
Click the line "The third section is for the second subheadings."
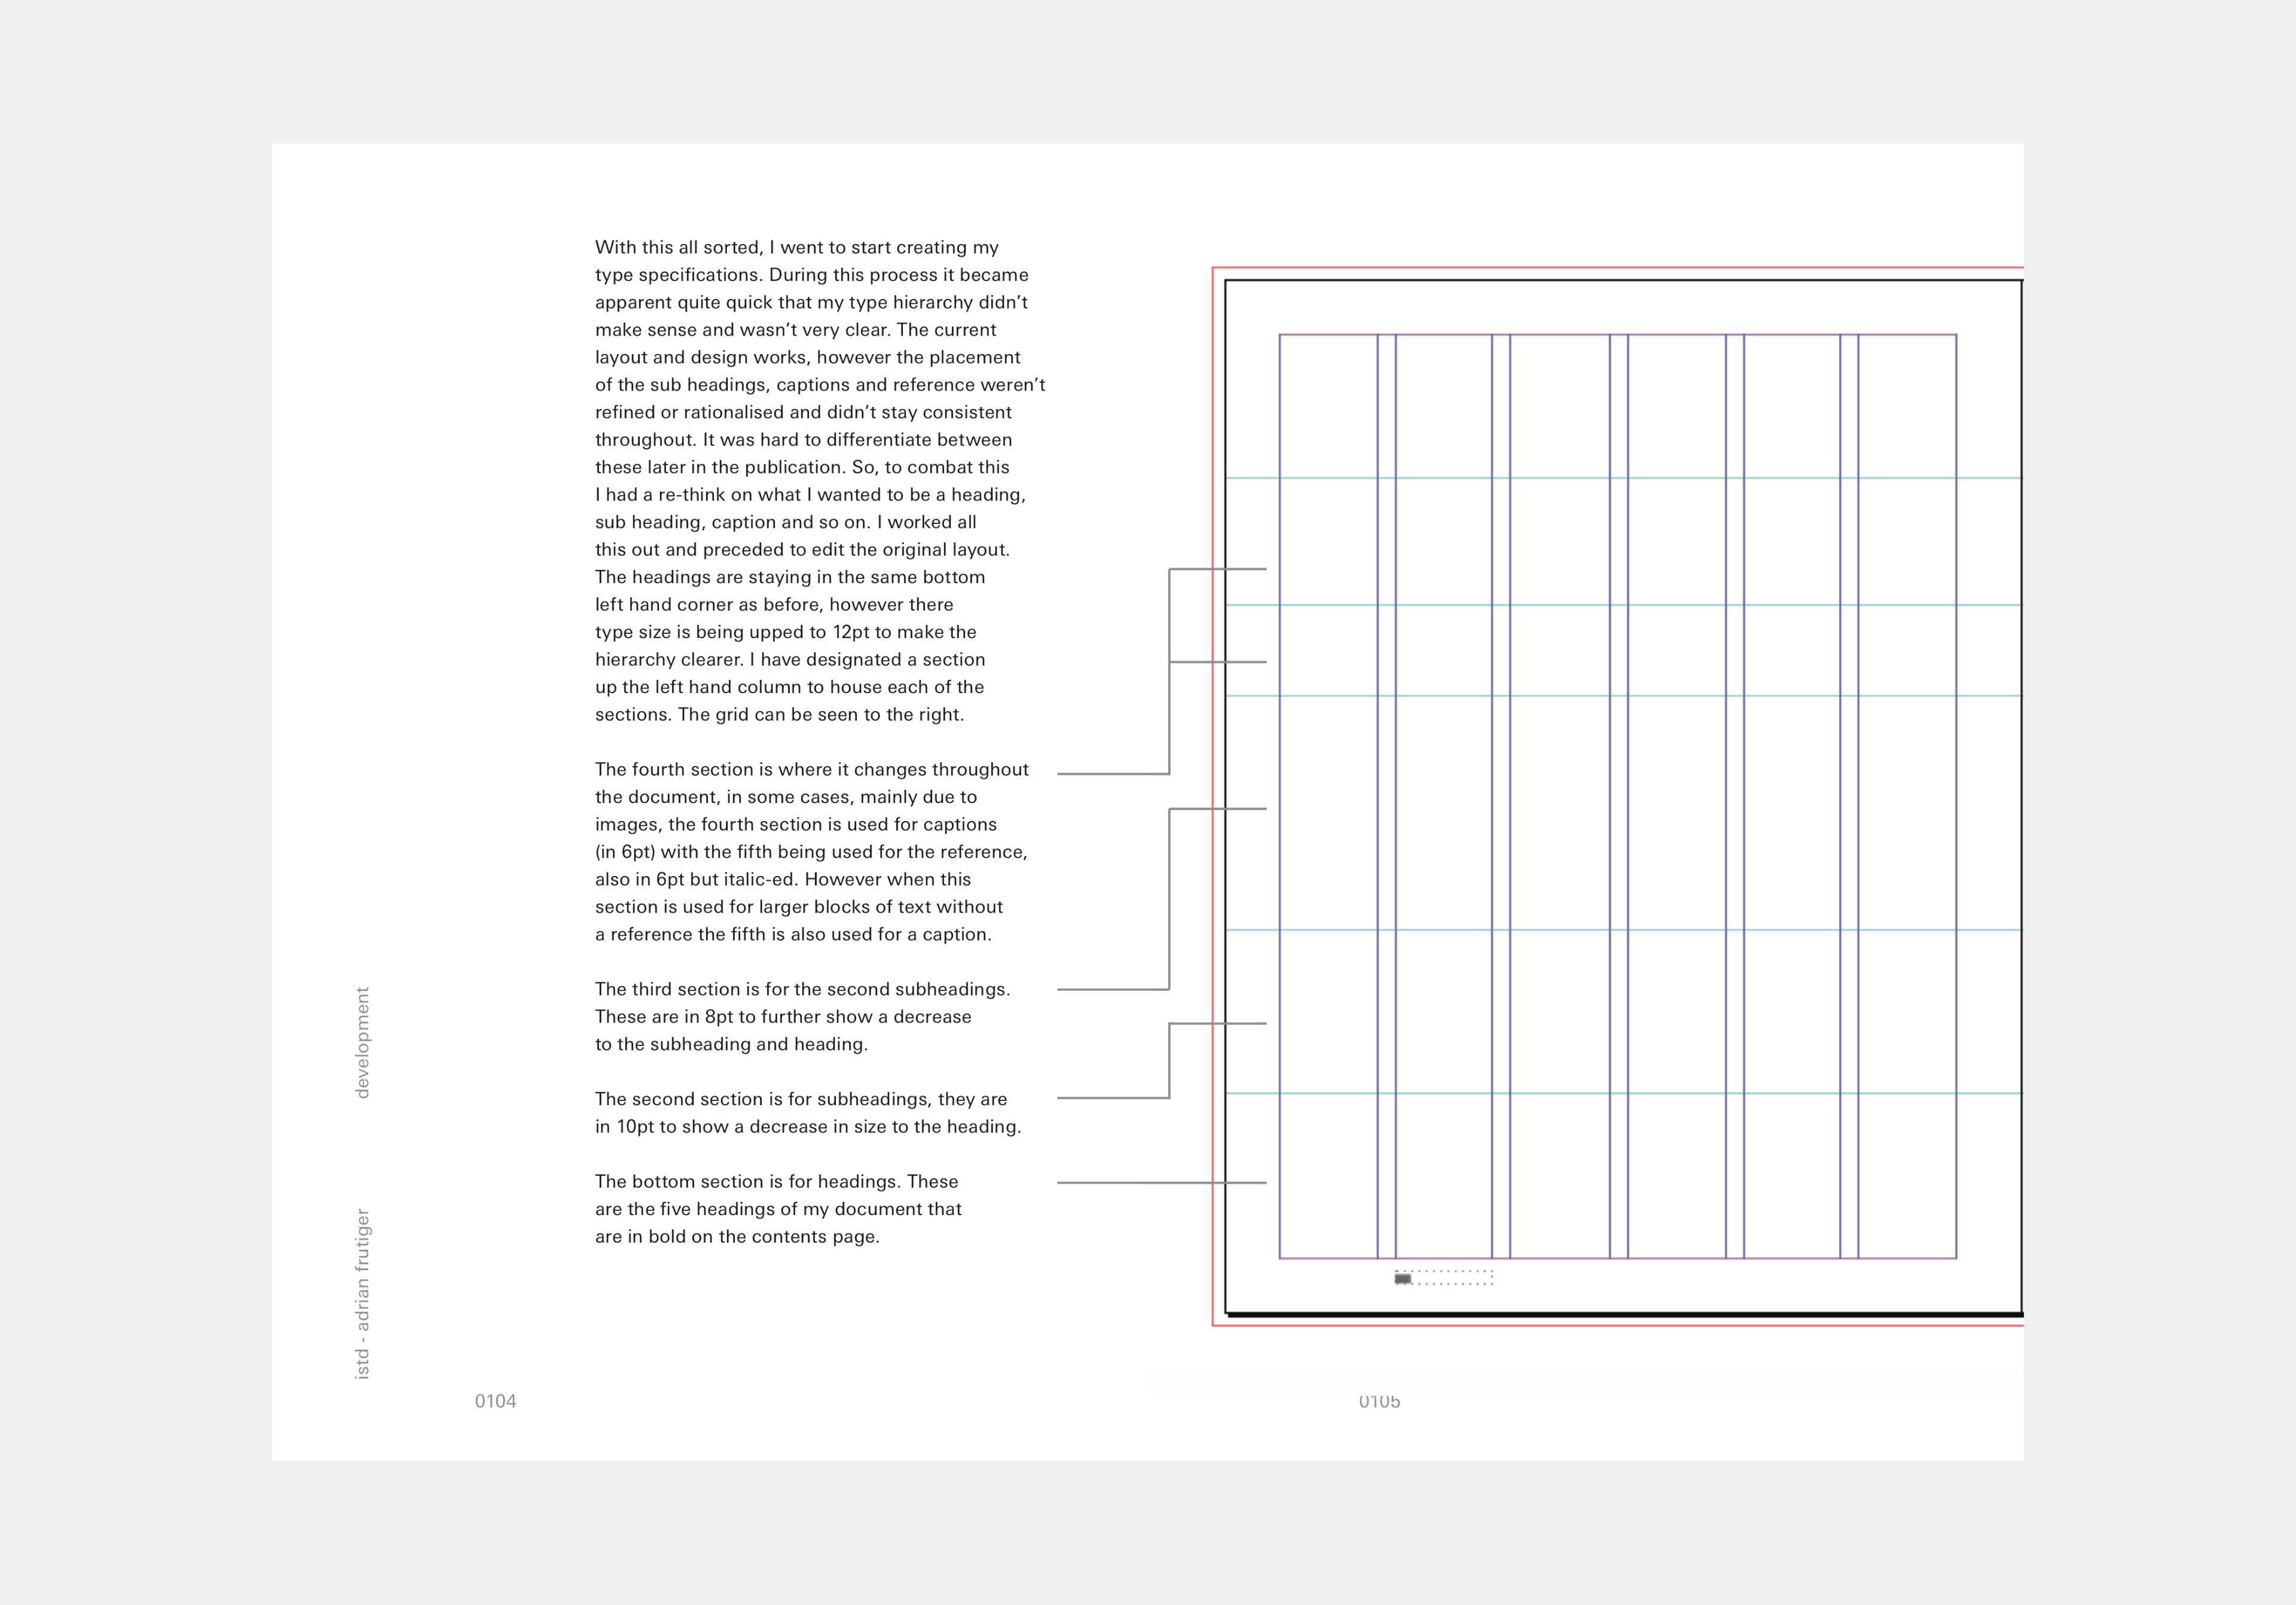click(803, 990)
